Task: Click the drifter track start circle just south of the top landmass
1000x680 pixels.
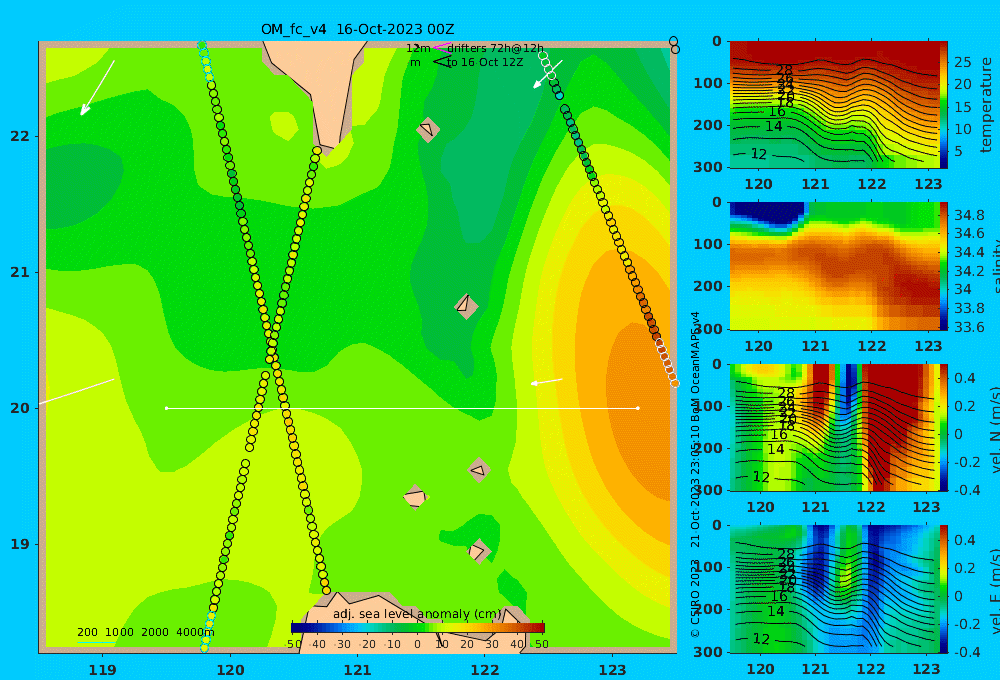Action: pos(317,151)
